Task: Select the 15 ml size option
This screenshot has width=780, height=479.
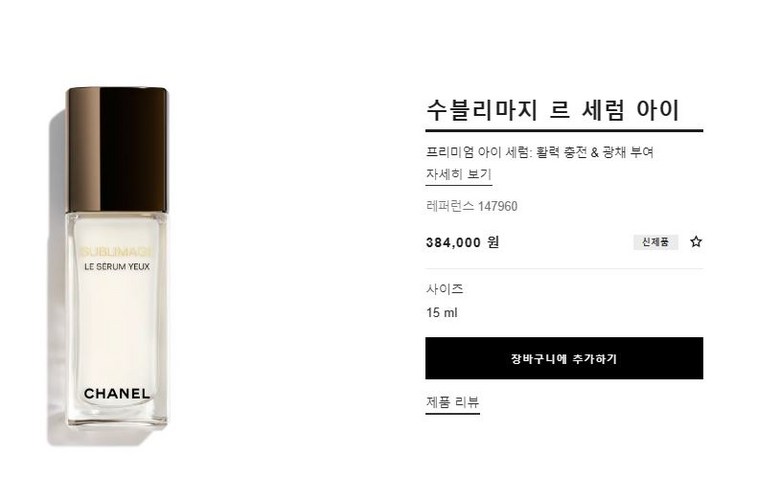Action: [442, 313]
